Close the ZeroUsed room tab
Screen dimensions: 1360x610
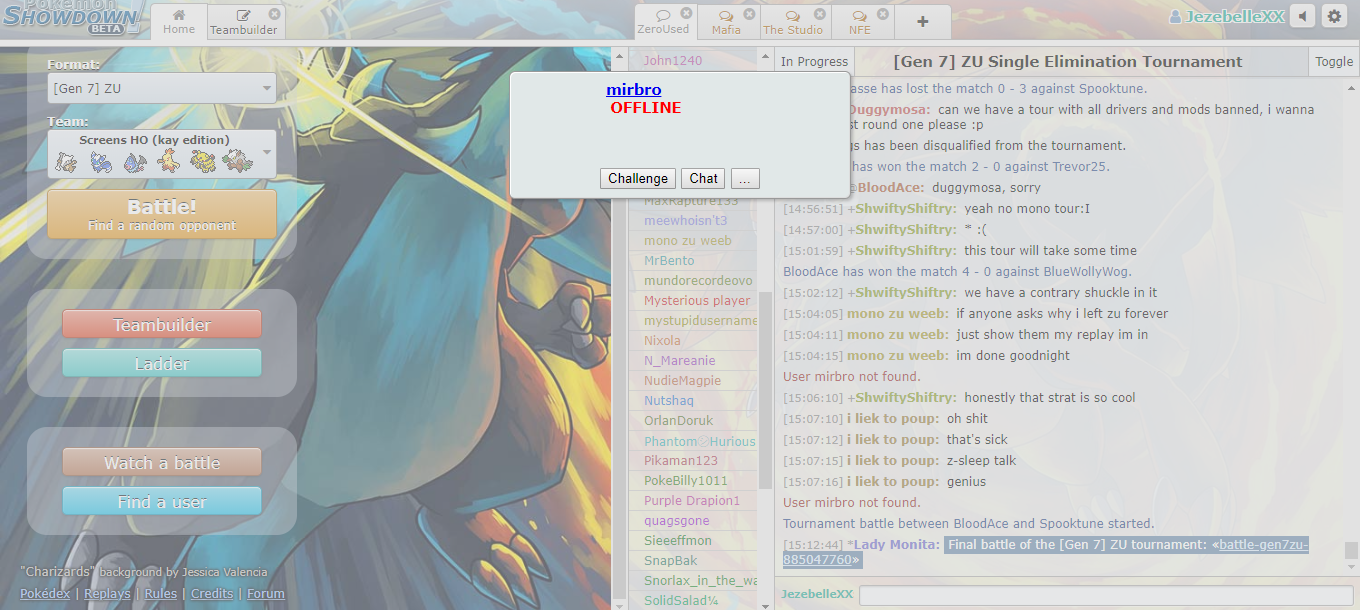(686, 14)
